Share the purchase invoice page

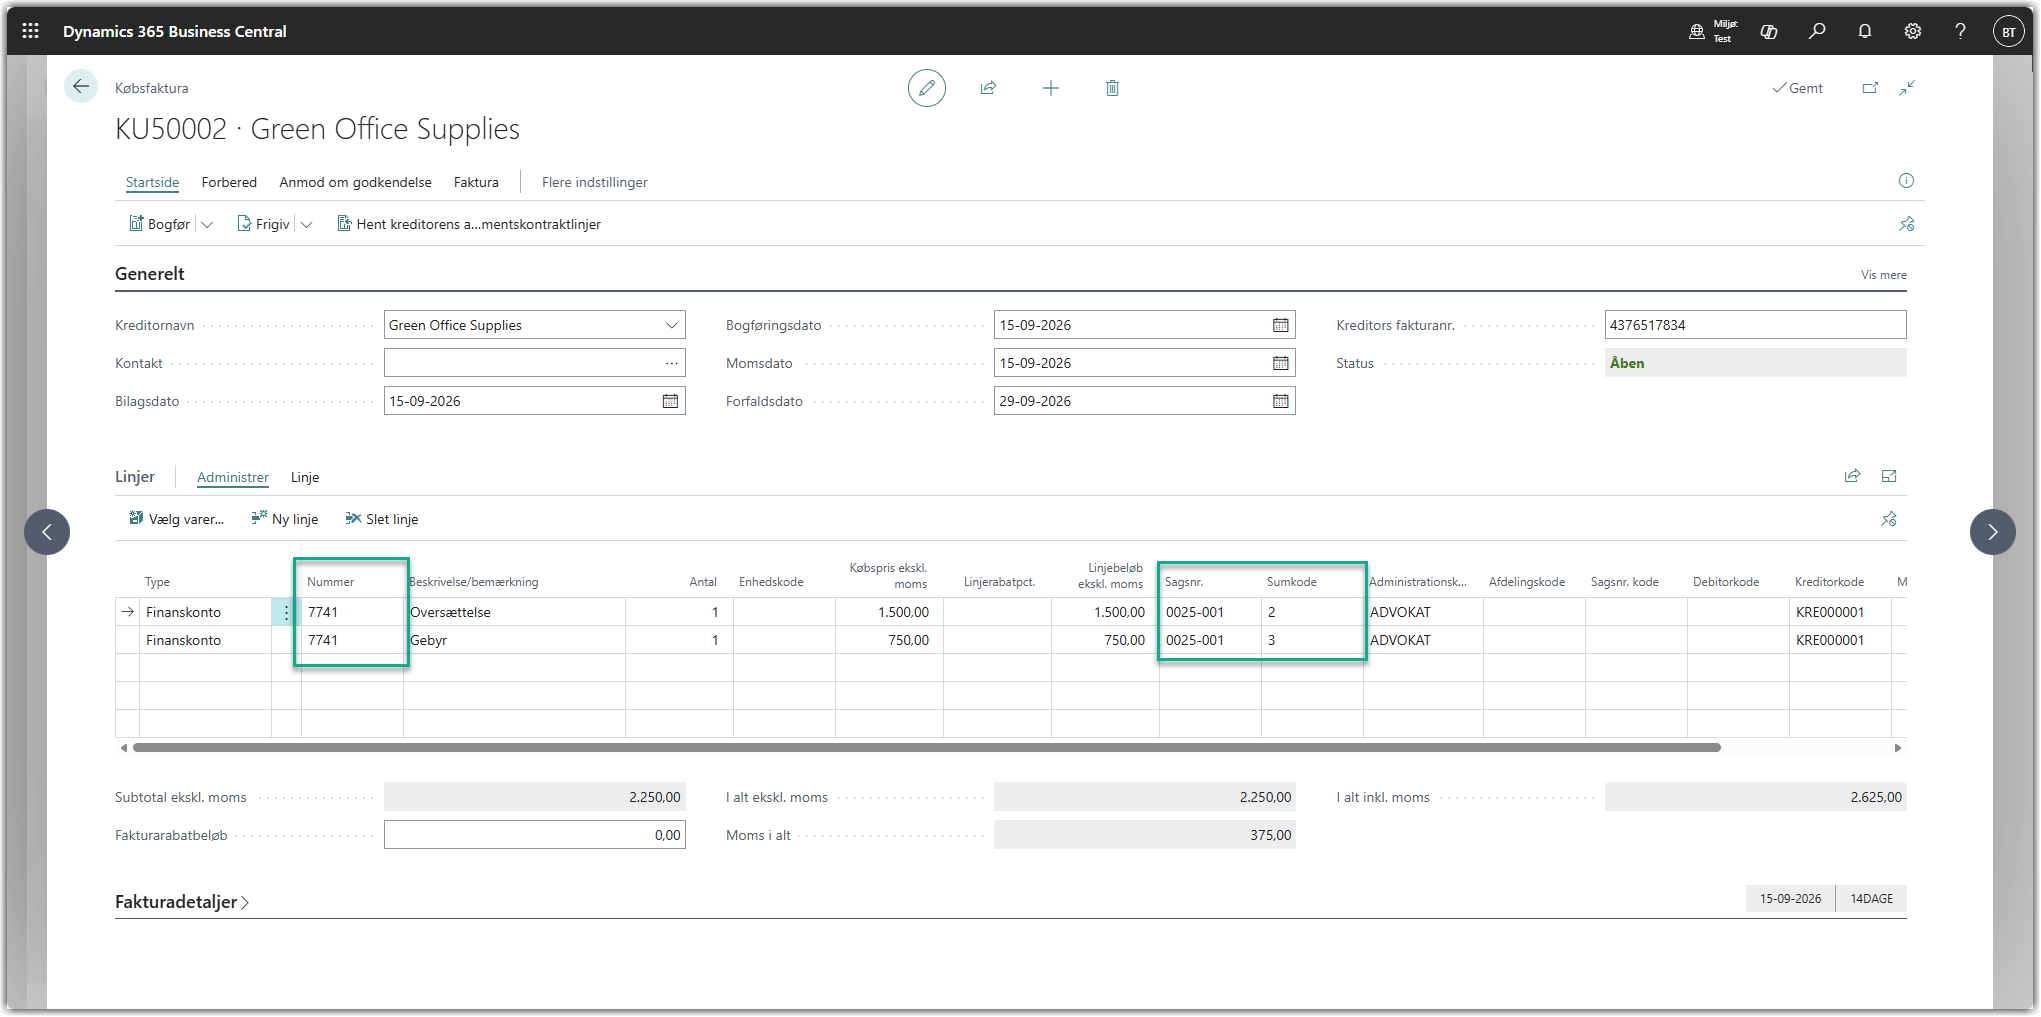coord(989,88)
